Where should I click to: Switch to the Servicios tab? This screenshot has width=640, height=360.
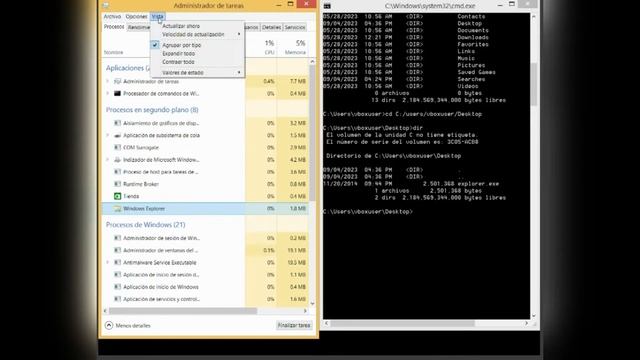[295, 27]
